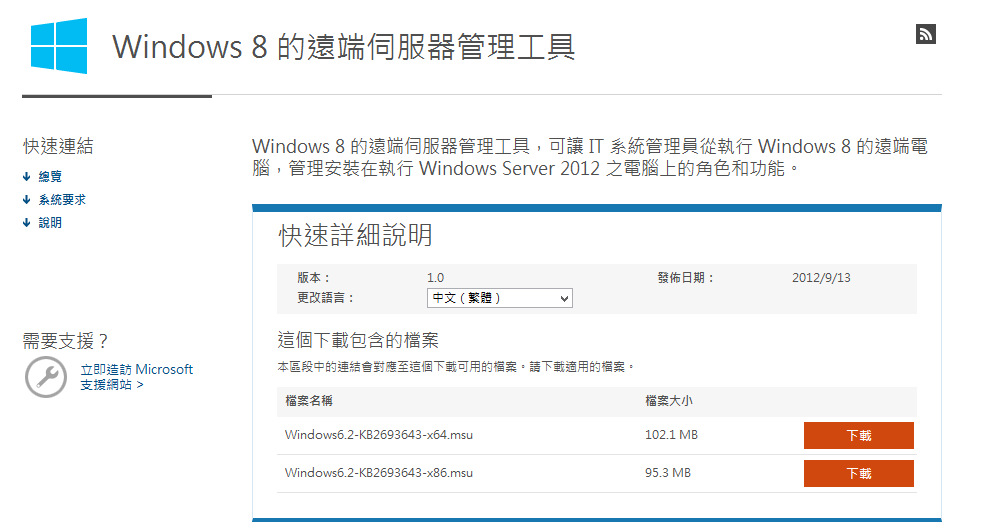
Task: Click the 檔案名稱 column header
Action: (x=309, y=401)
